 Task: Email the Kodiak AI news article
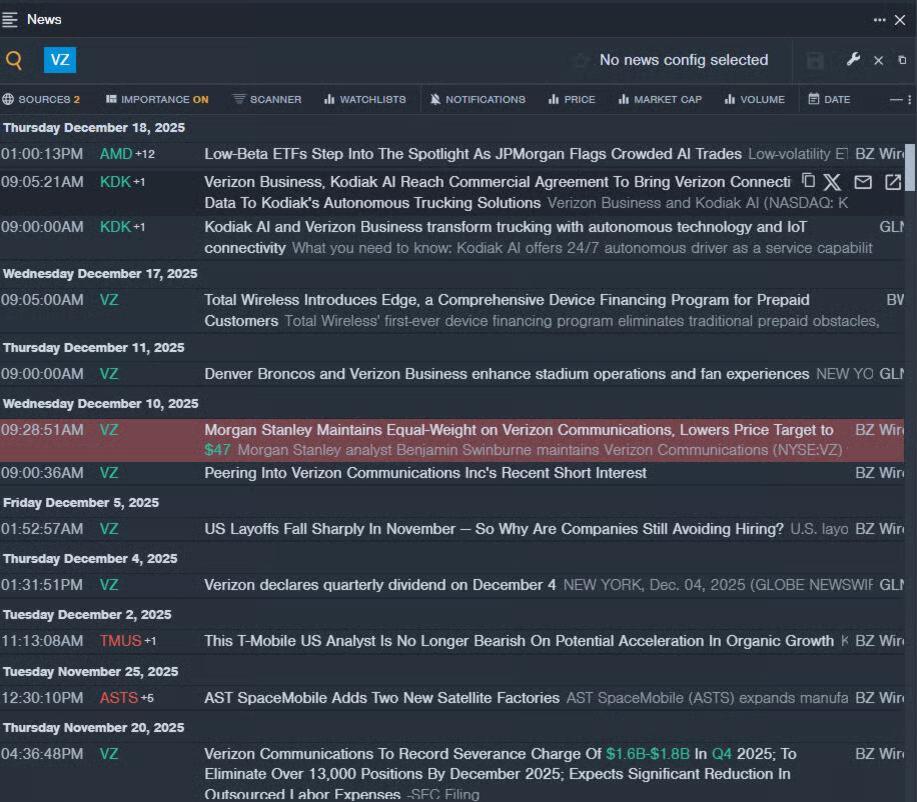tap(863, 182)
